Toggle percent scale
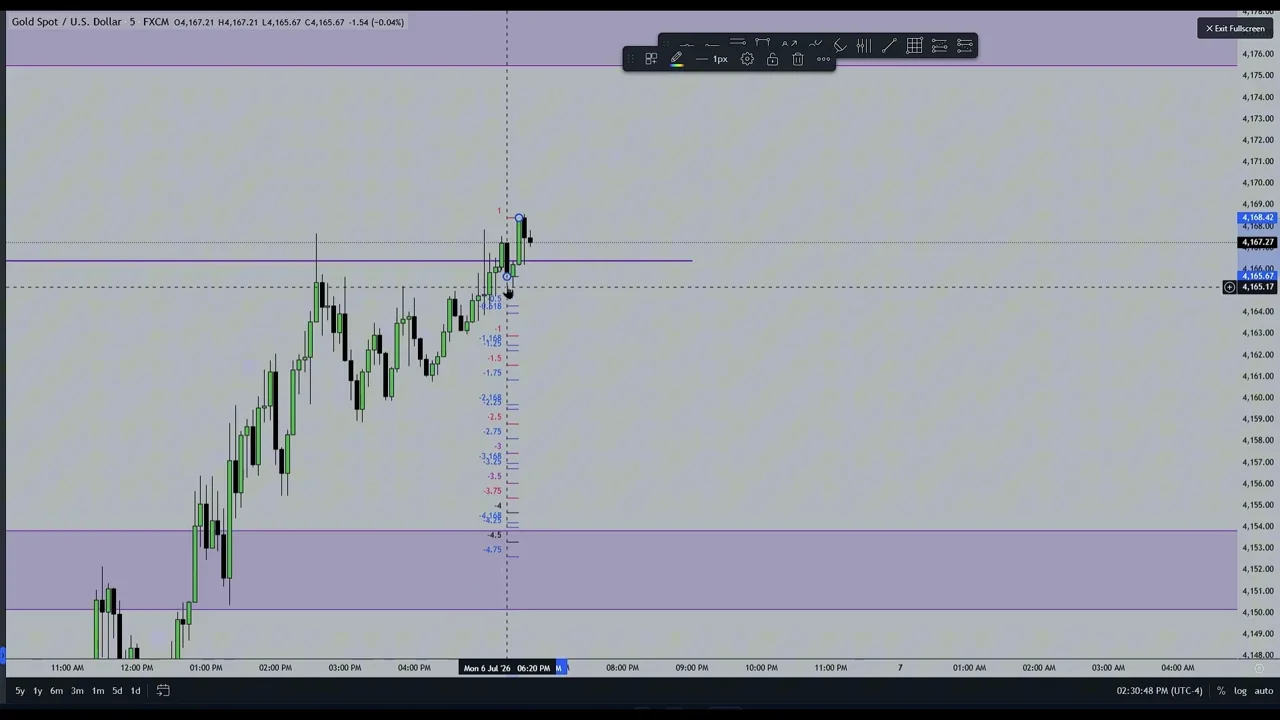This screenshot has width=1280, height=720. [1220, 691]
